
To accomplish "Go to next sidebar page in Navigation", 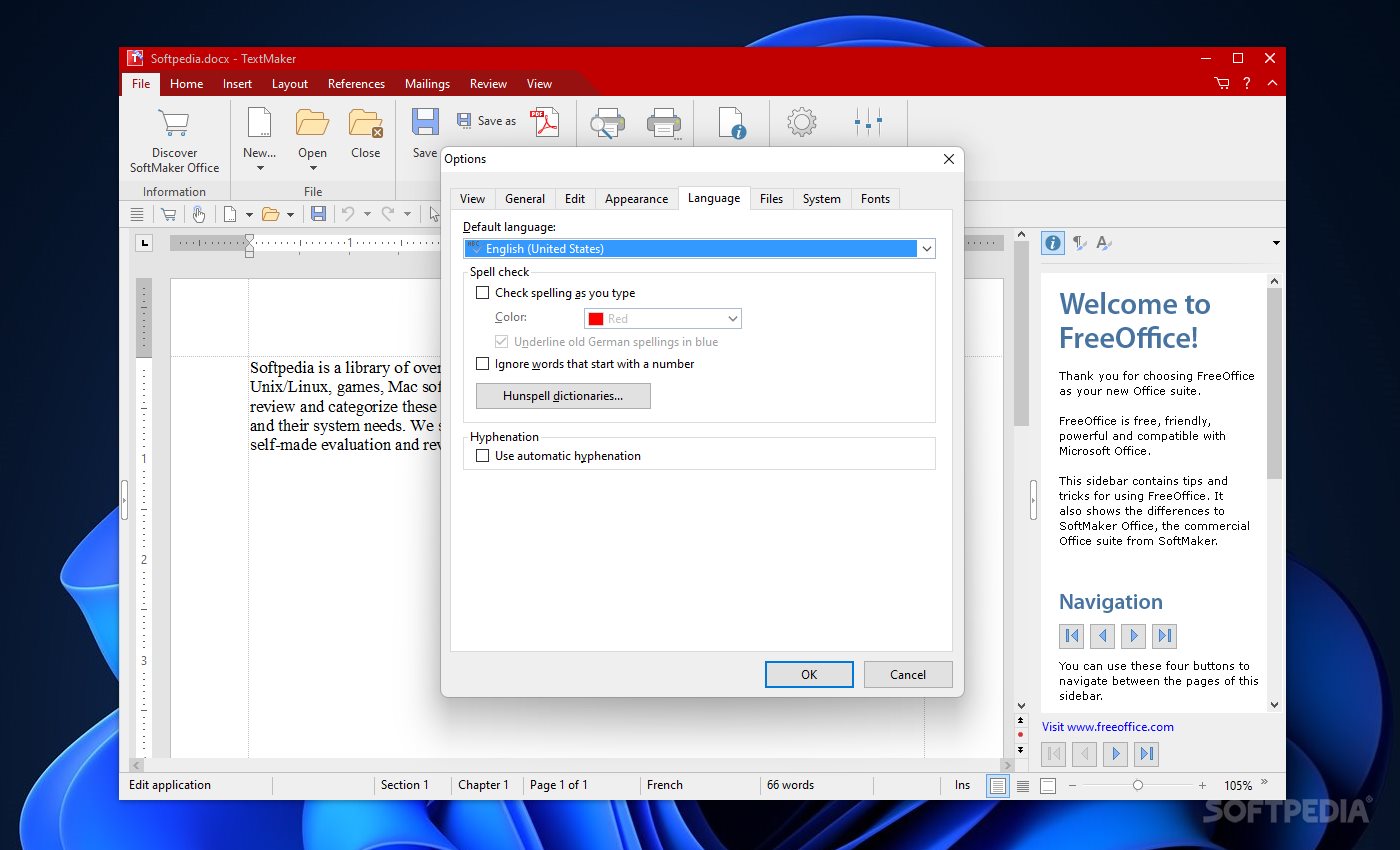I will (x=1133, y=635).
